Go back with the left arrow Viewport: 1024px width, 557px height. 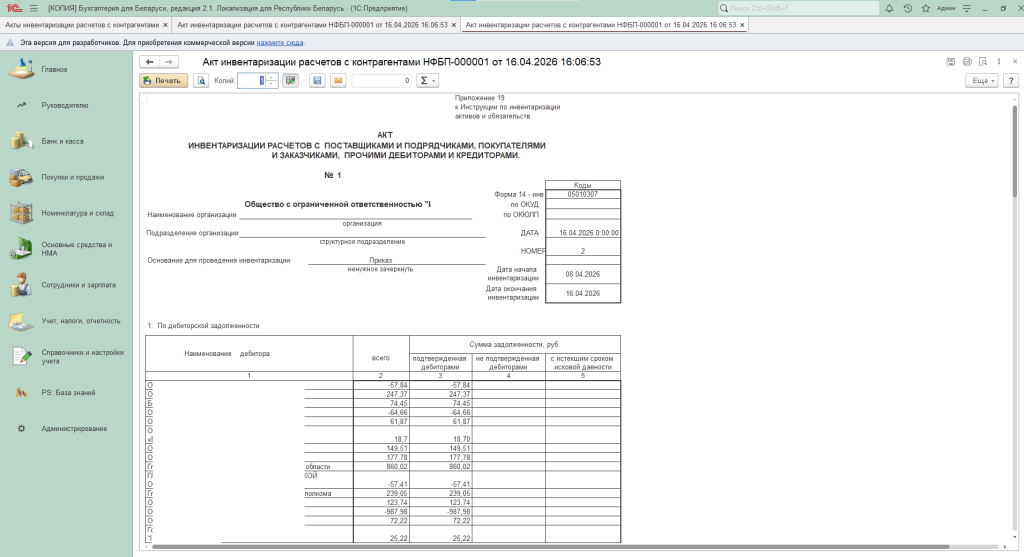pyautogui.click(x=150, y=62)
